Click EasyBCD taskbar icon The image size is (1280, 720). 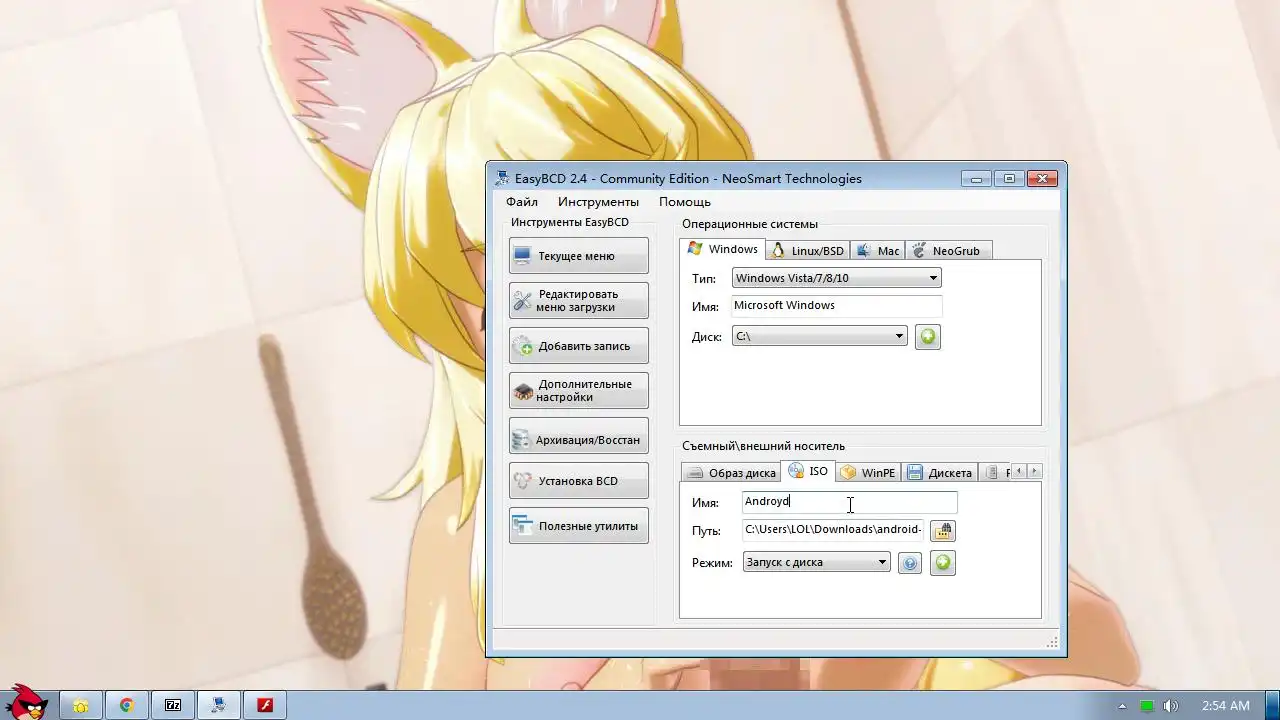(x=218, y=705)
